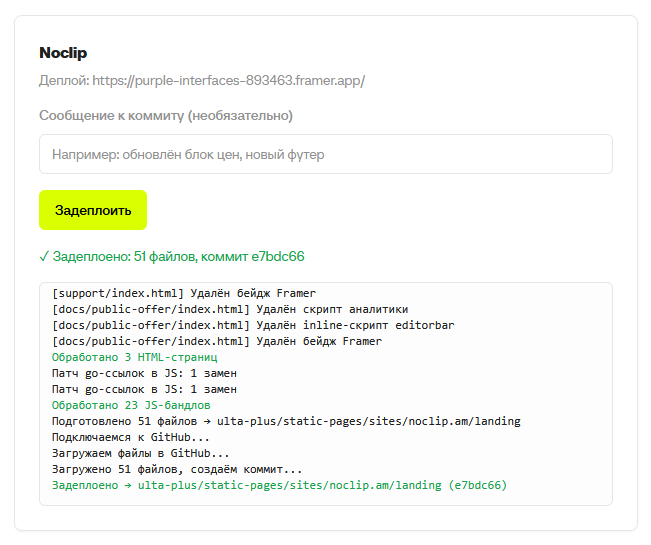Click log line Обработано 23 JS-бандлов
Image resolution: width=651 pixels, height=545 pixels.
tap(131, 405)
